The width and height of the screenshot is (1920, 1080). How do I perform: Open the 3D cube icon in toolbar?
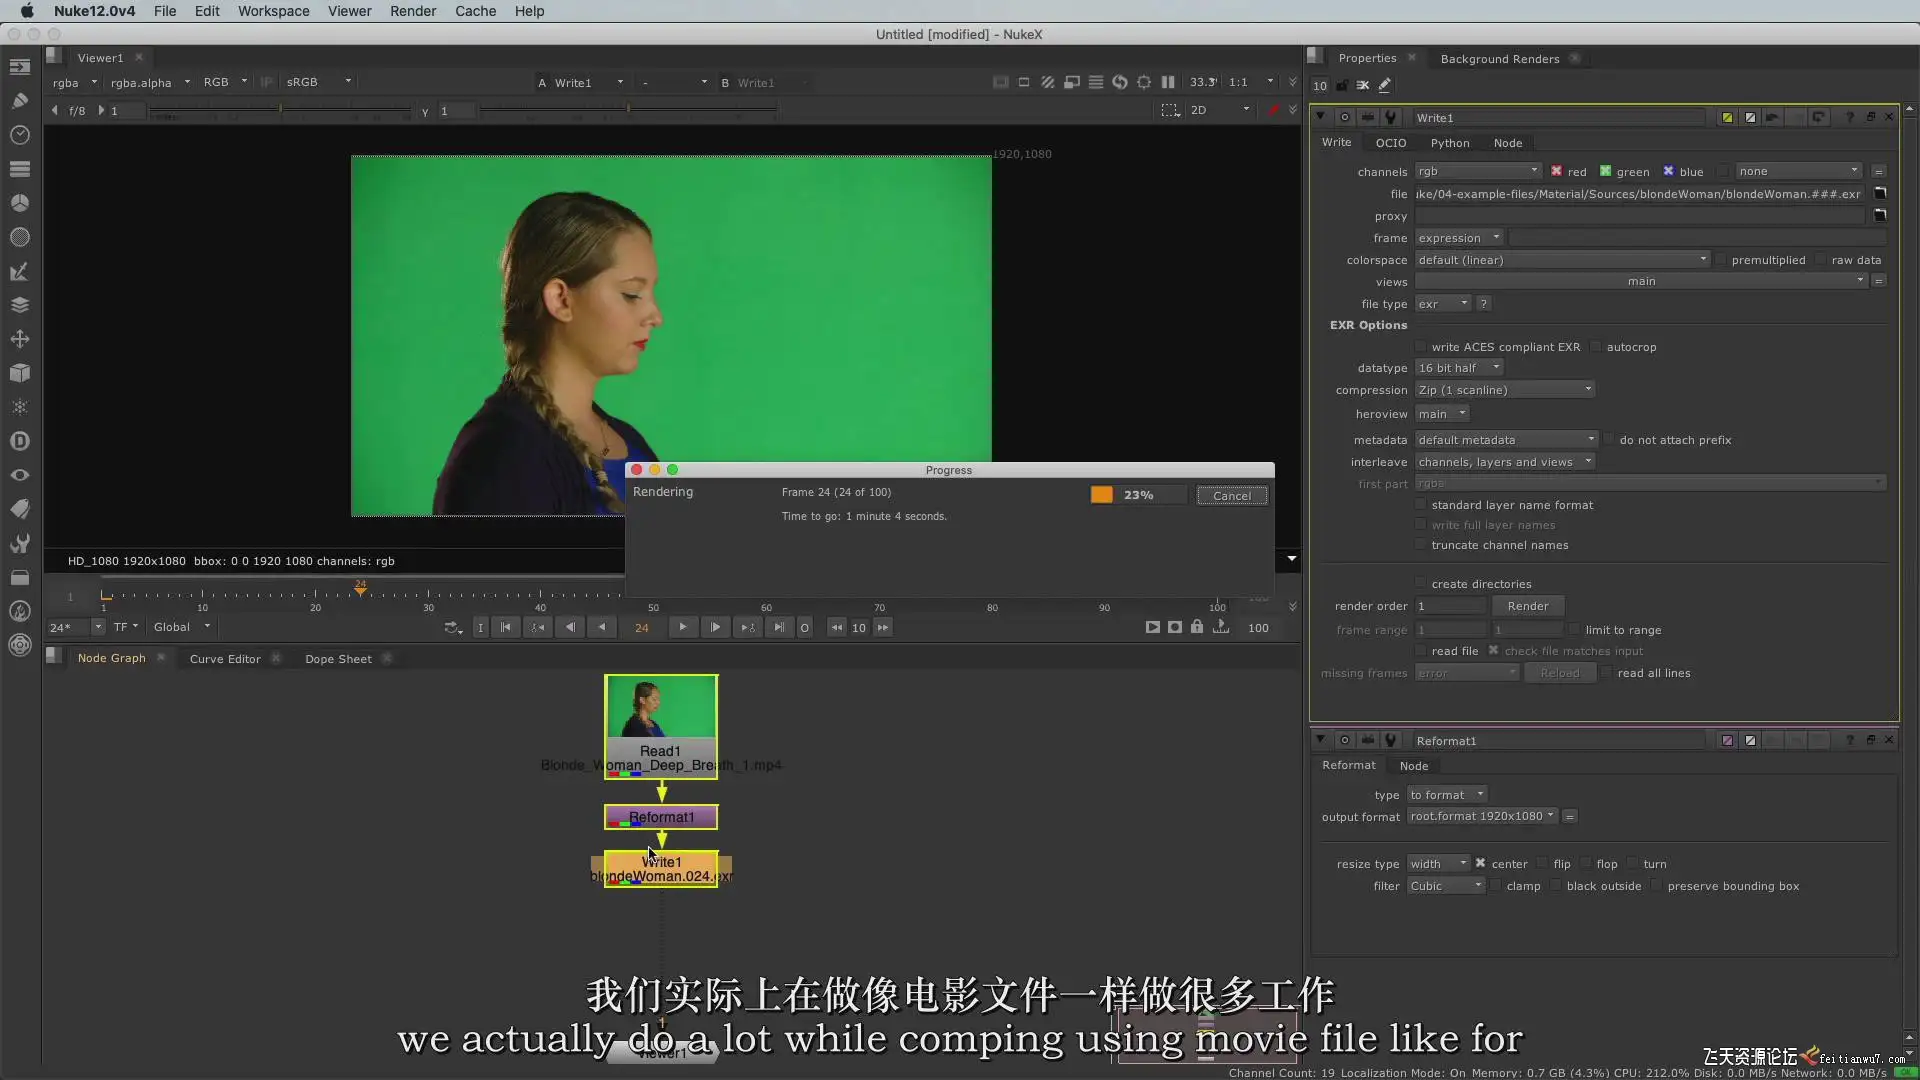20,373
